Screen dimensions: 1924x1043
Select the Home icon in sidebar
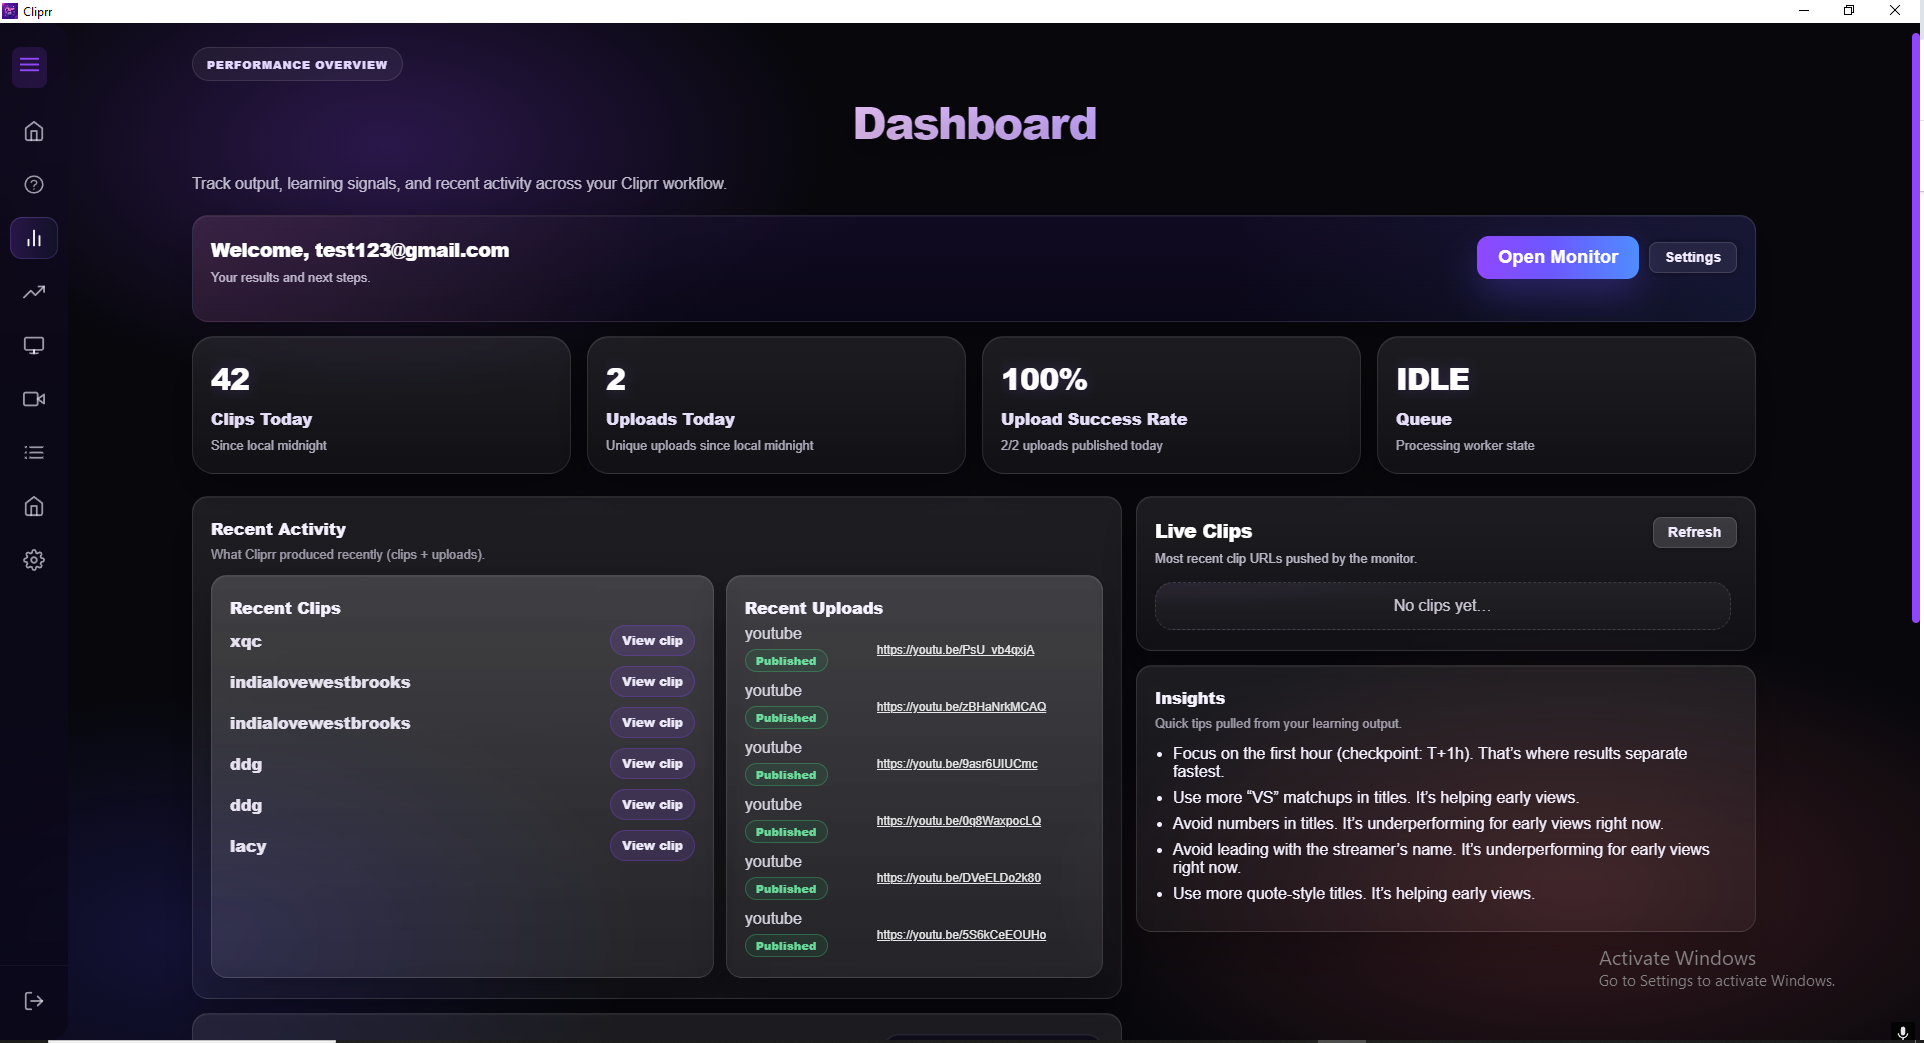[33, 131]
